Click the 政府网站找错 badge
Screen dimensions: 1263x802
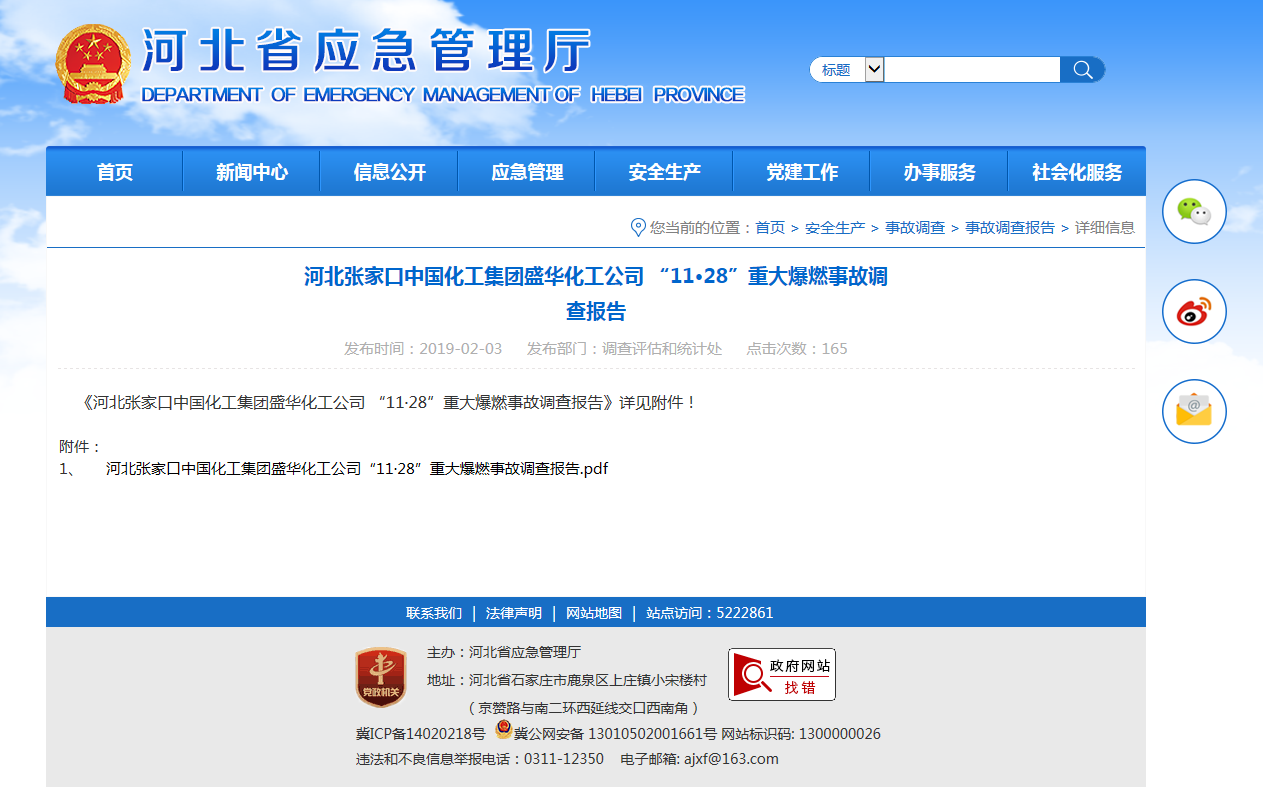[782, 675]
